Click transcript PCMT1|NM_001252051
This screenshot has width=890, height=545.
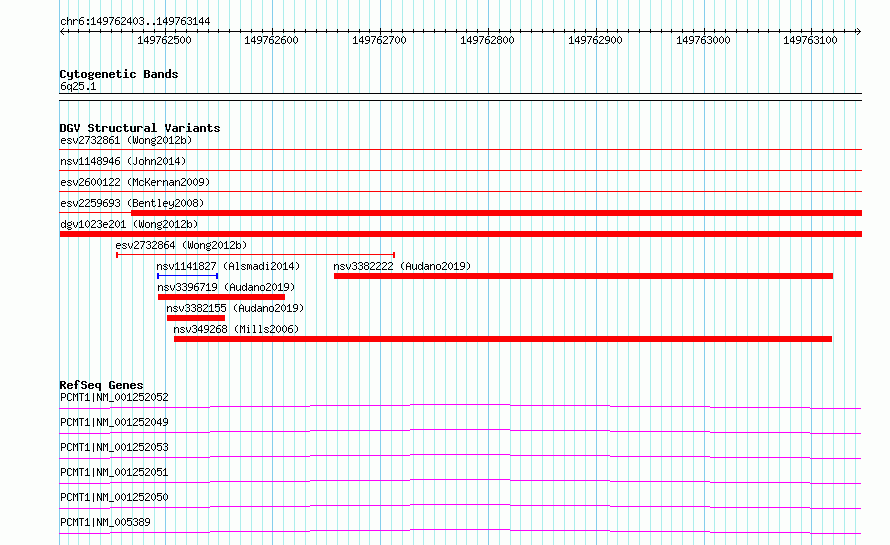[114, 472]
